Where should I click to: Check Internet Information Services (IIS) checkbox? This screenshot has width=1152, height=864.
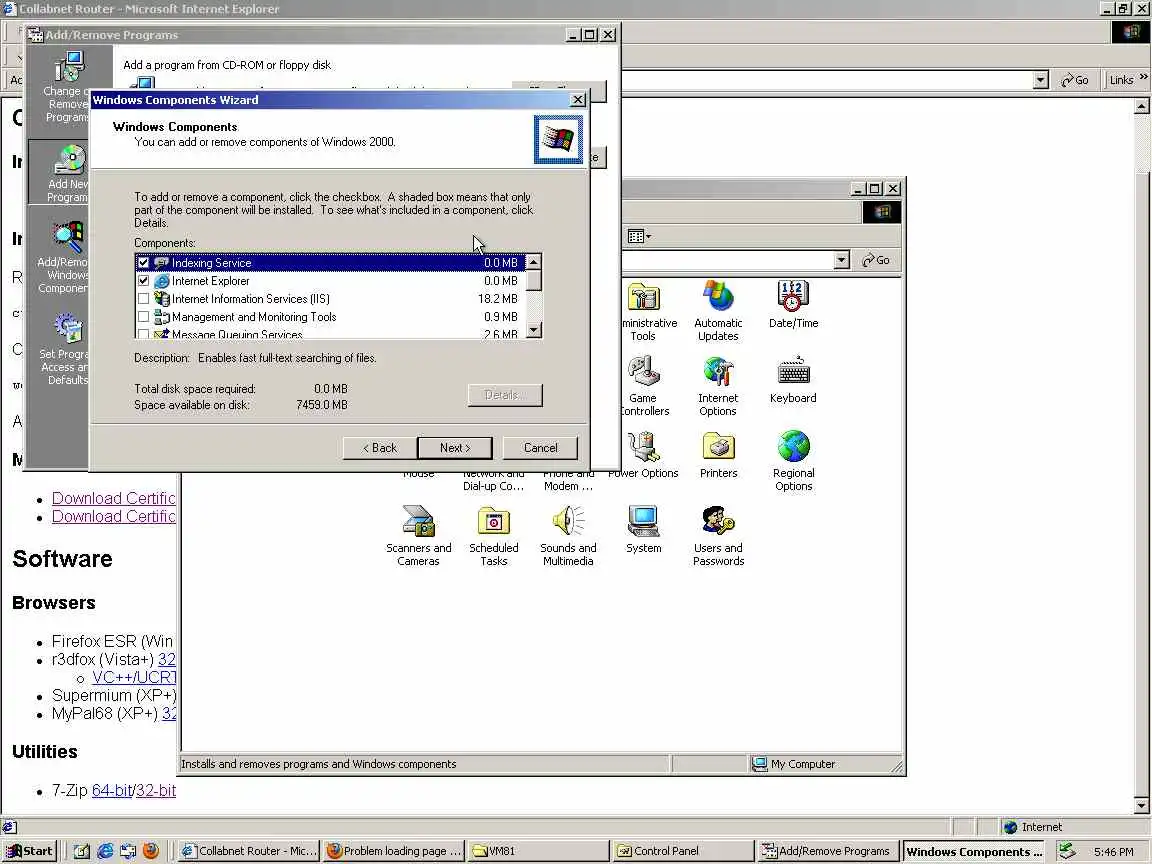click(143, 299)
